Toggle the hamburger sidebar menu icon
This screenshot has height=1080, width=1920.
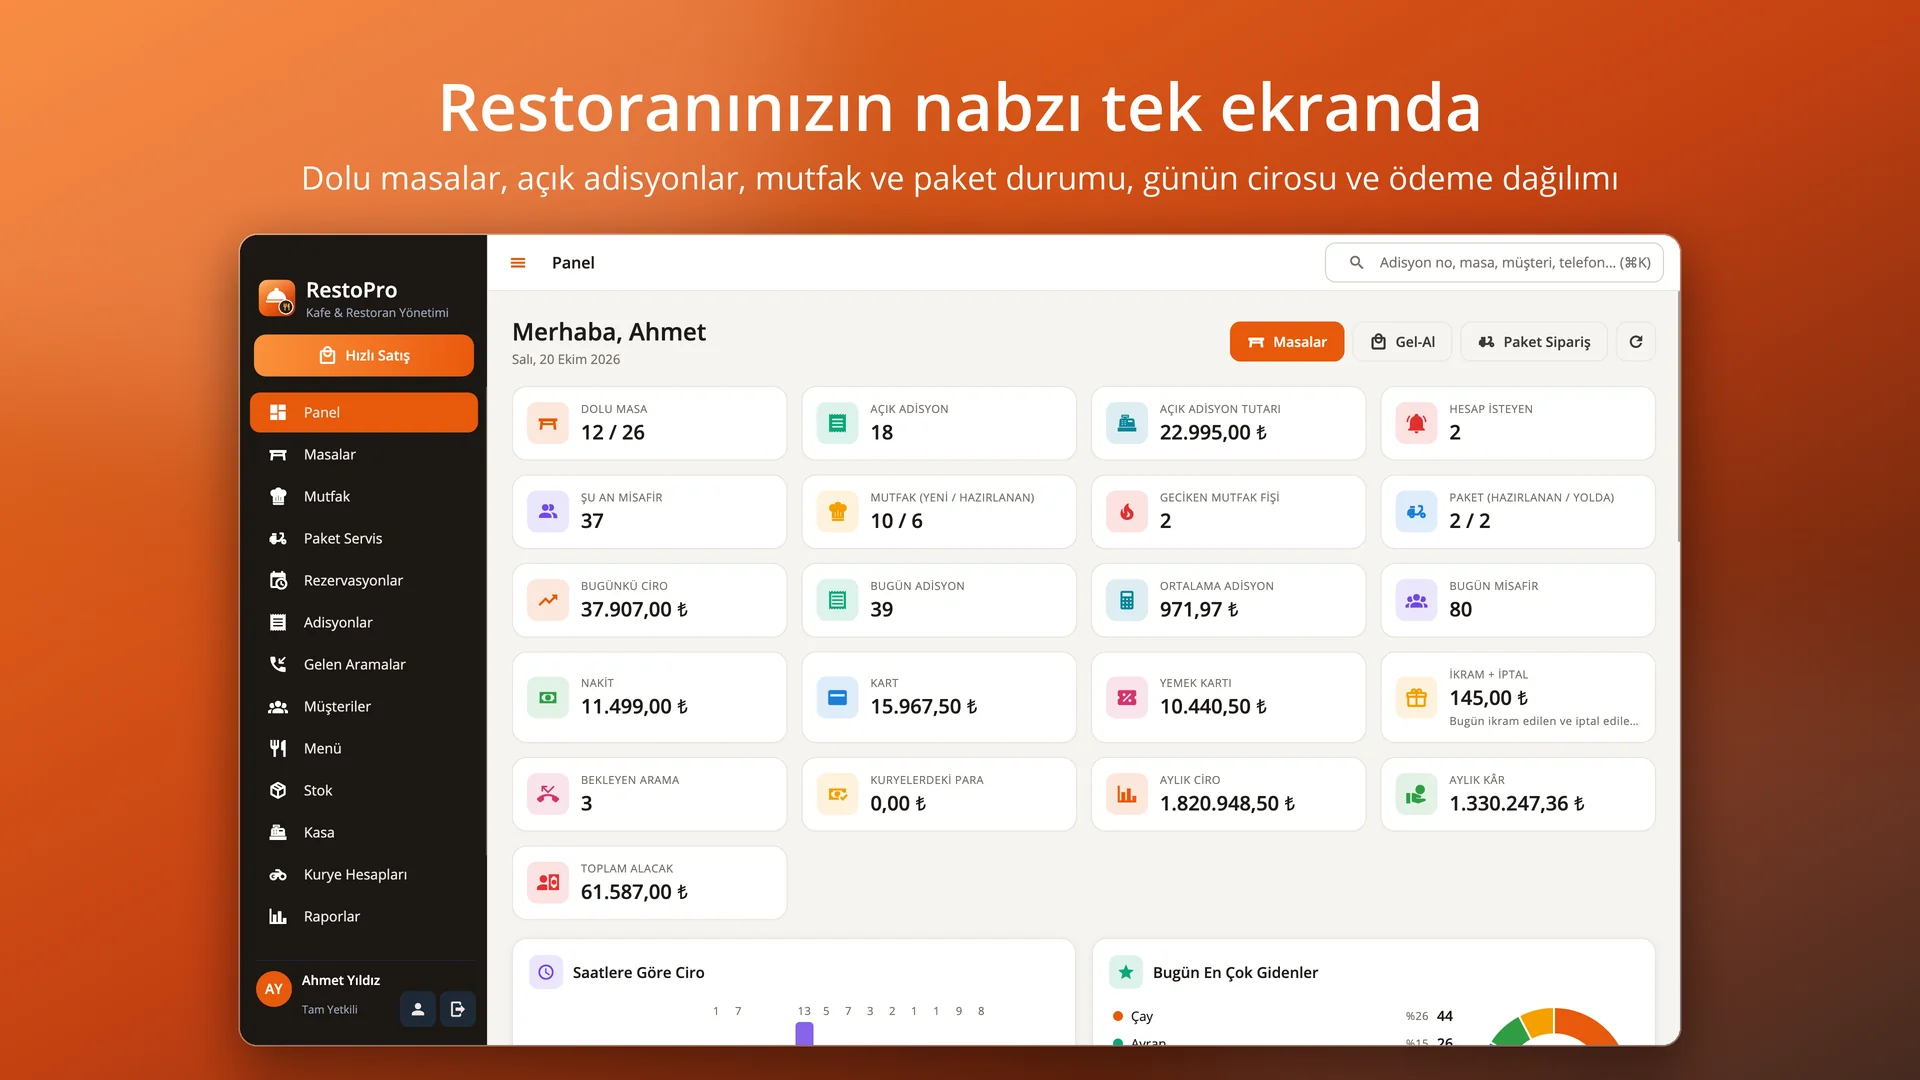tap(518, 263)
